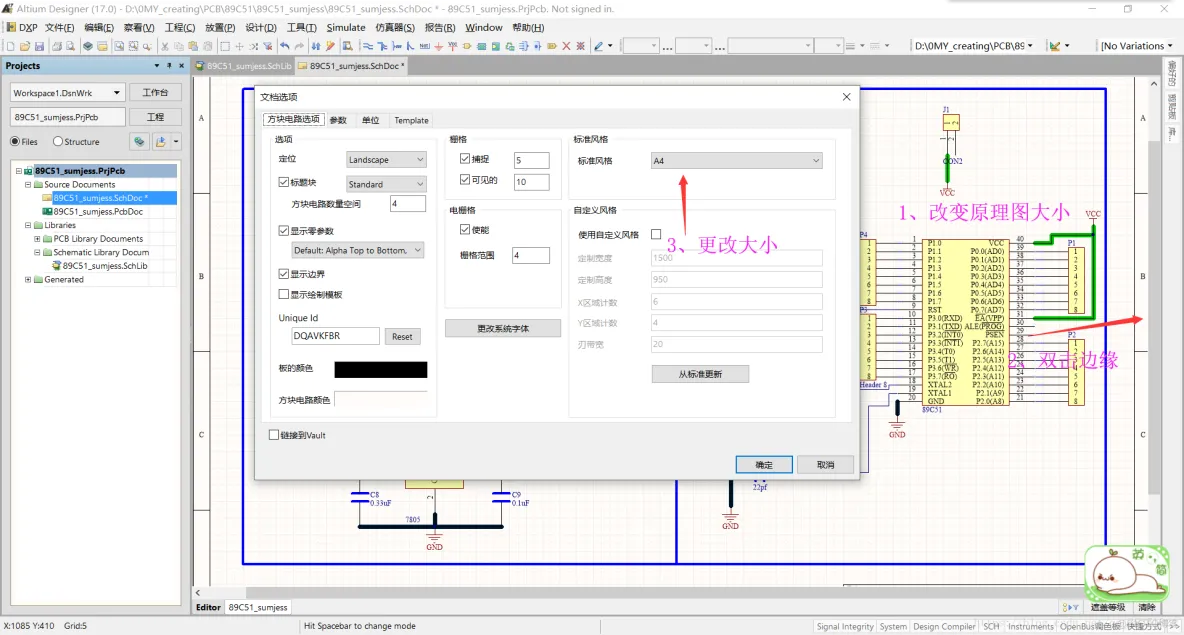
Task: Save the active document via floppy icon
Action: tap(39, 46)
